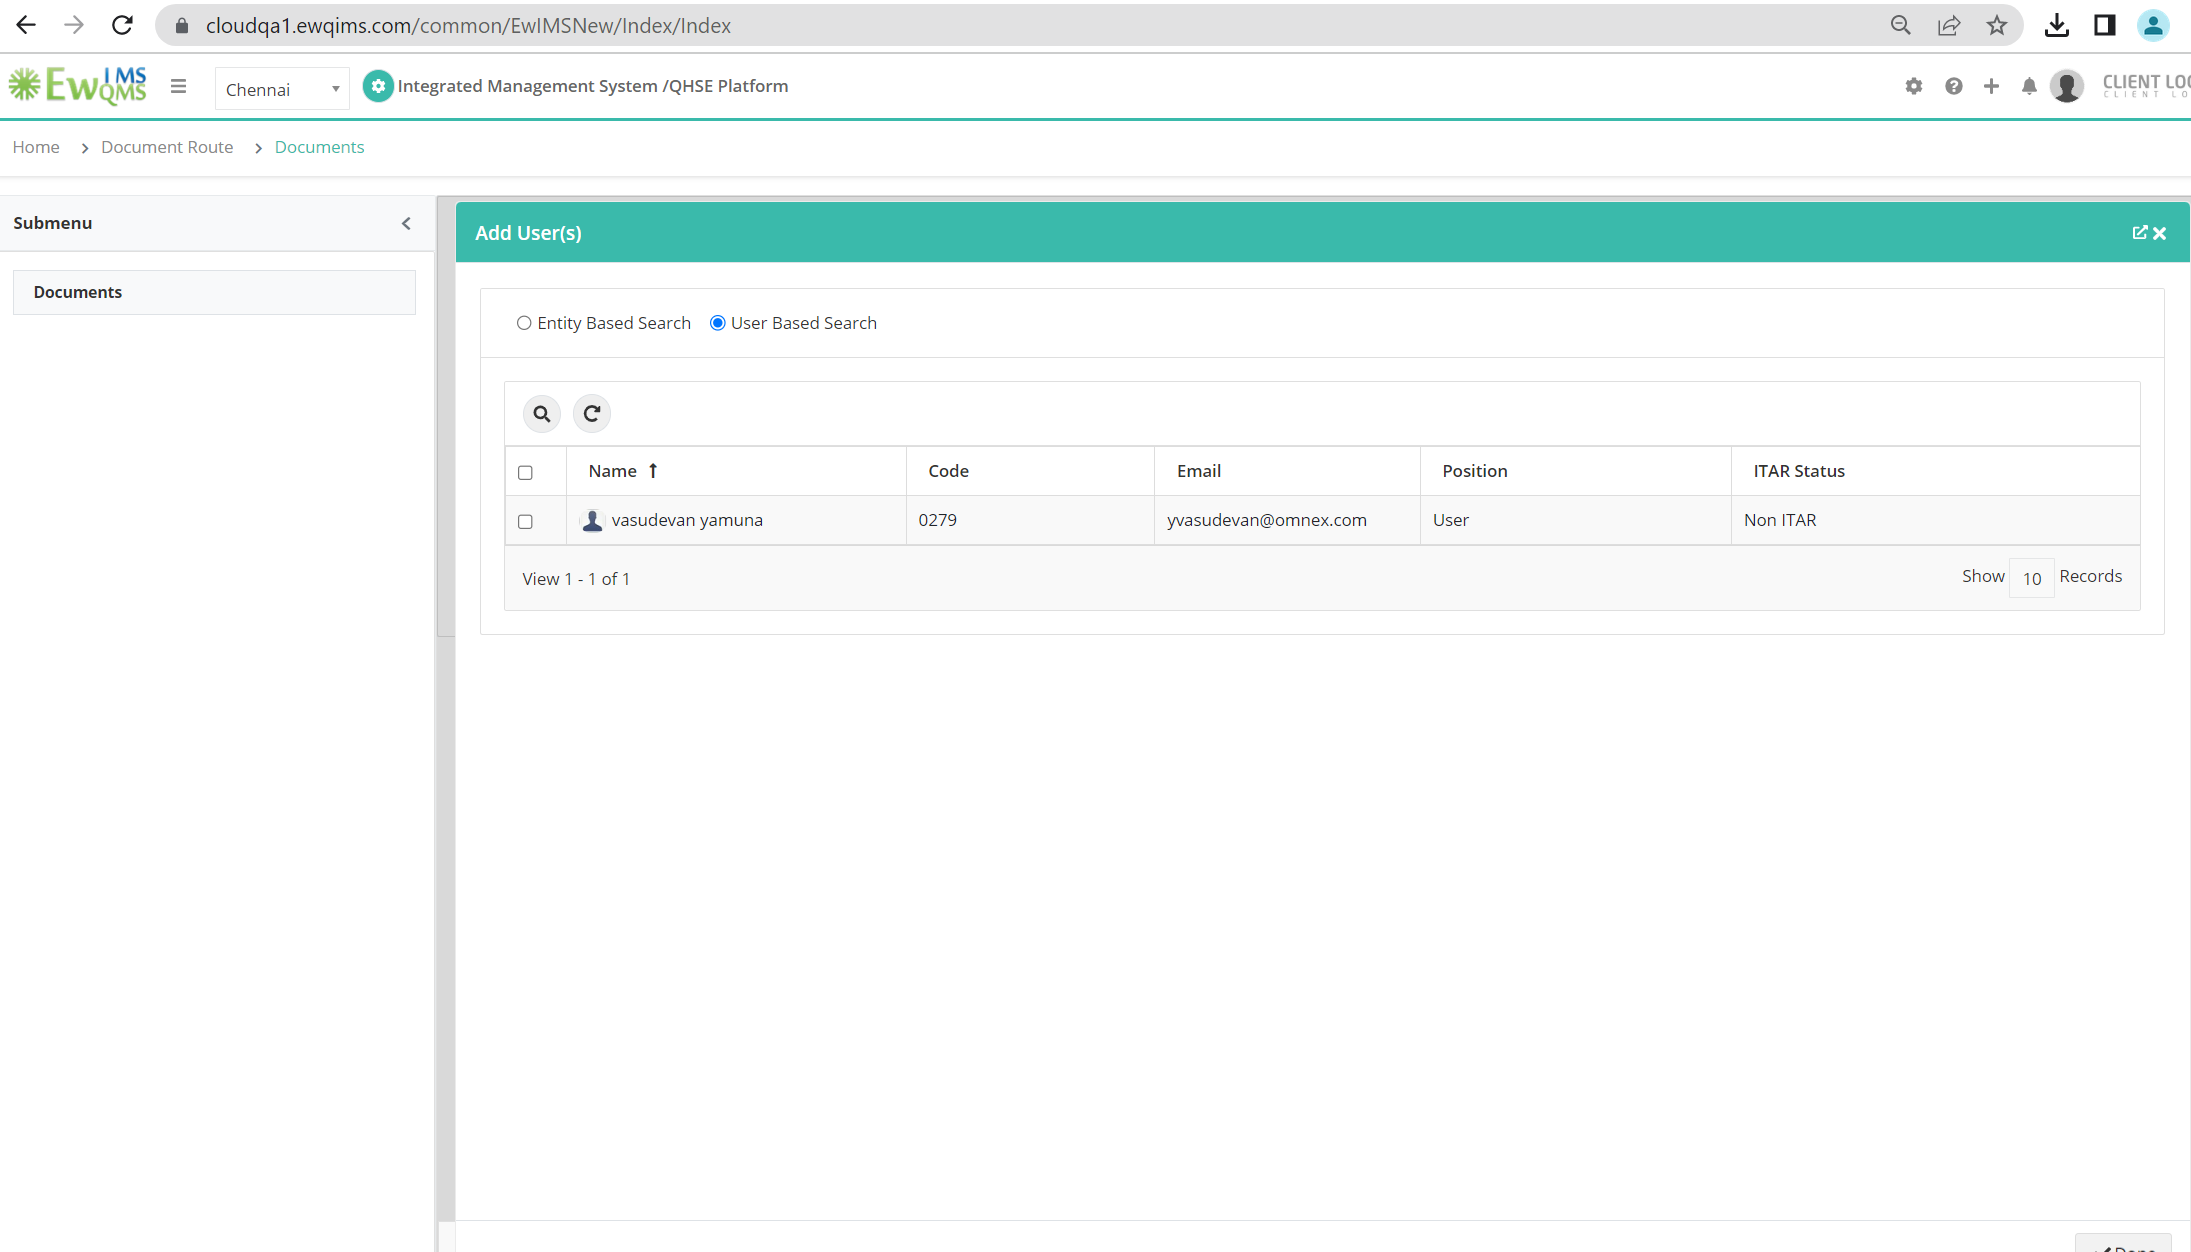This screenshot has height=1252, width=2191.
Task: Click the user icon beside vasudevan yamuna
Action: tap(592, 520)
